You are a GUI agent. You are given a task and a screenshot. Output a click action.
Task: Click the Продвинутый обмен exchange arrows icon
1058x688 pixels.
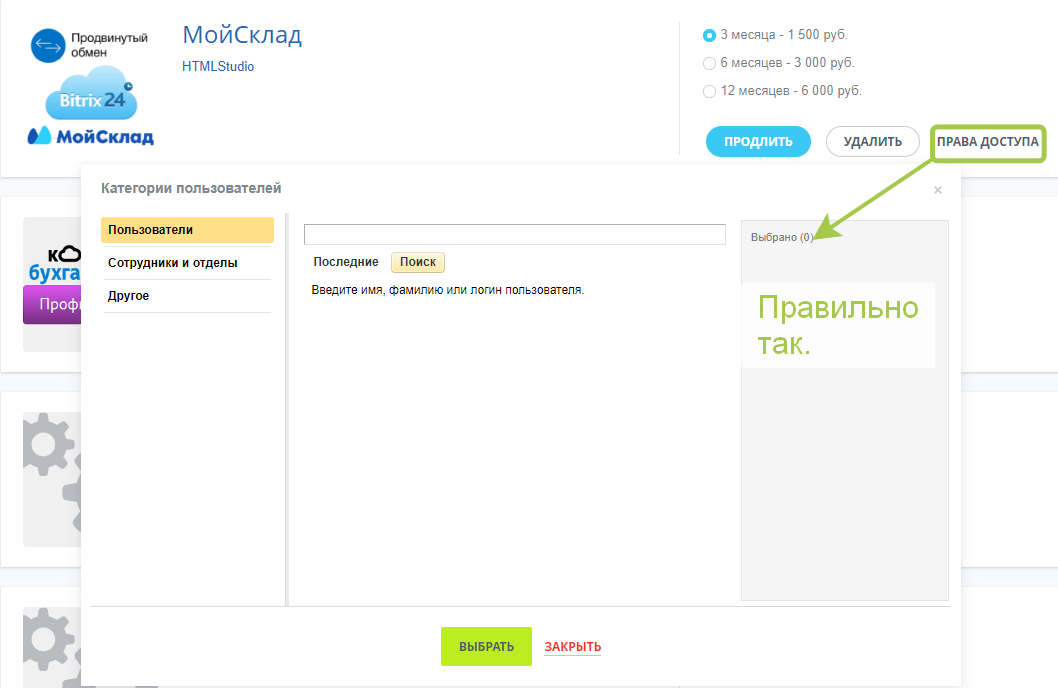(x=47, y=46)
